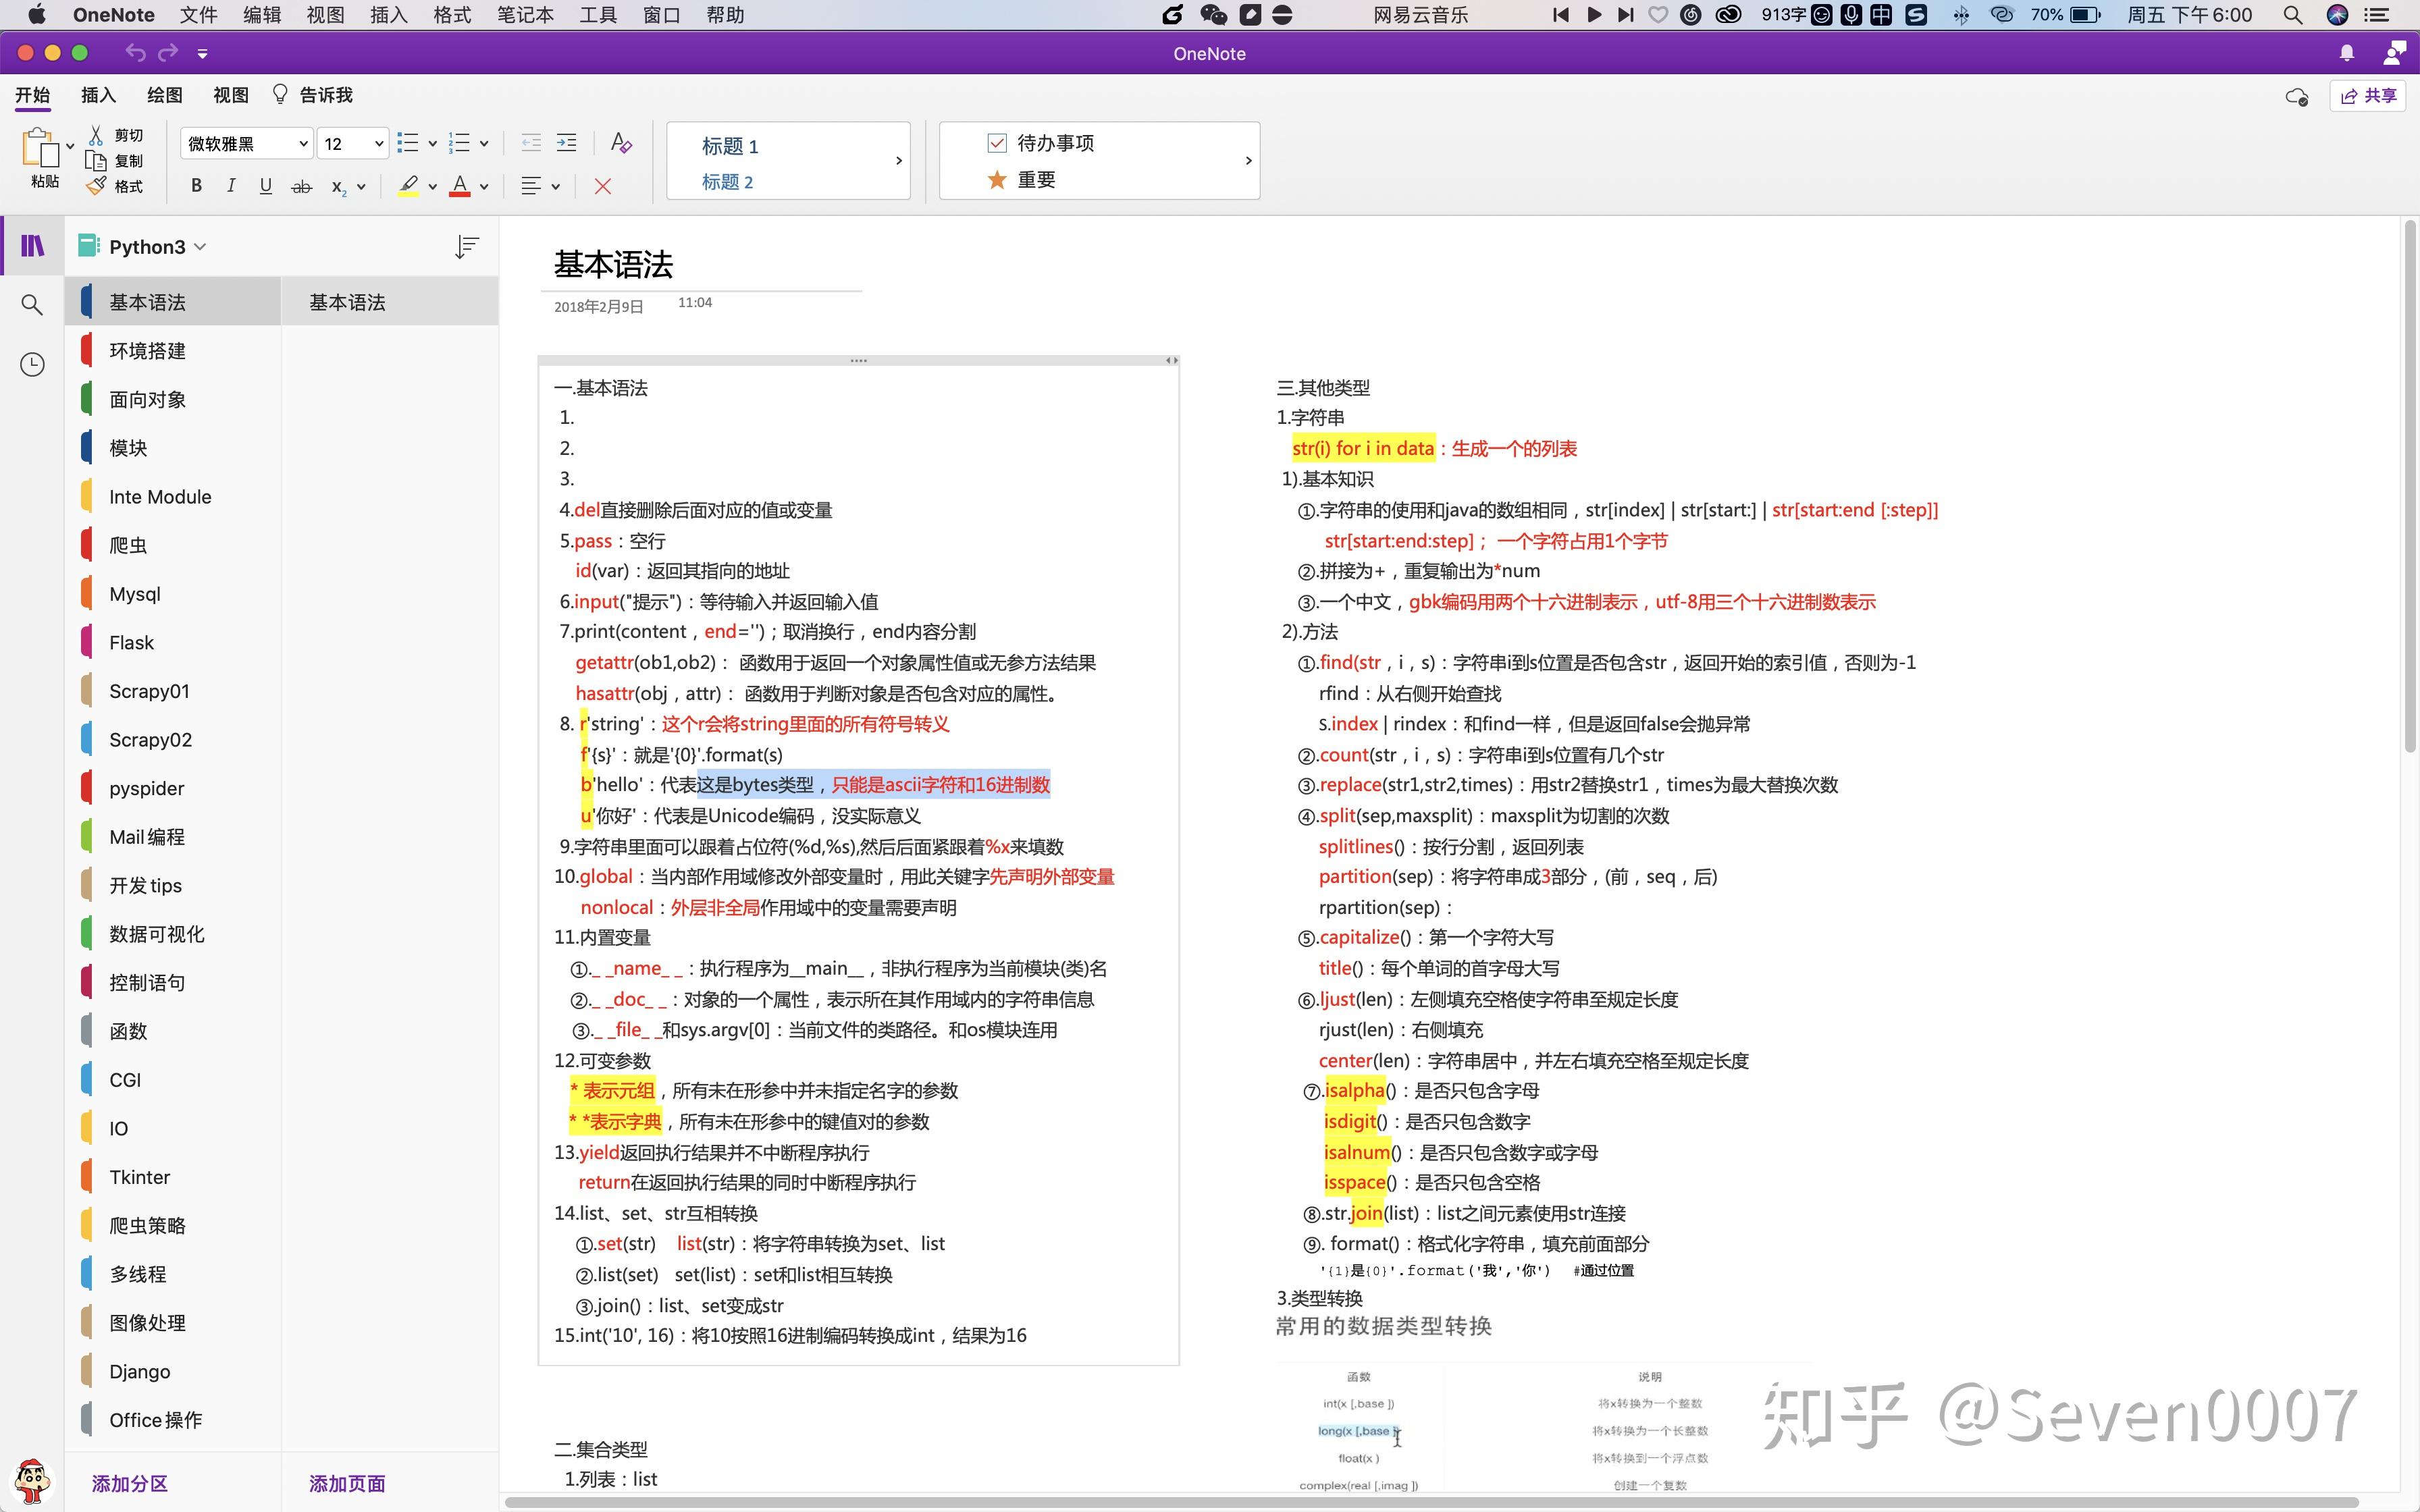Open the 环境搭建 section
Viewport: 2420px width, 1512px height.
[172, 351]
